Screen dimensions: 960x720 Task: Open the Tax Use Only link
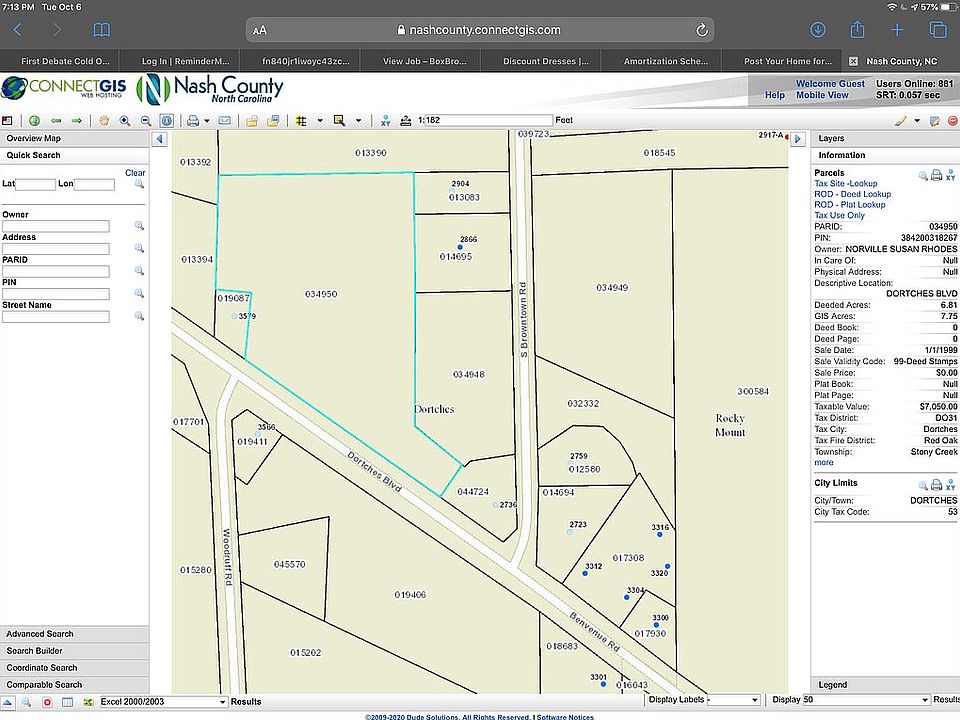(839, 216)
